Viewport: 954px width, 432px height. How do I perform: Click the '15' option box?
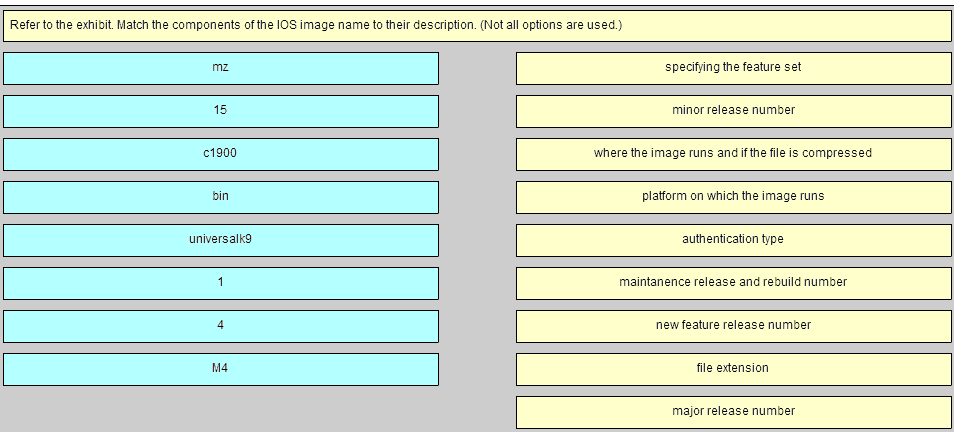pos(221,111)
